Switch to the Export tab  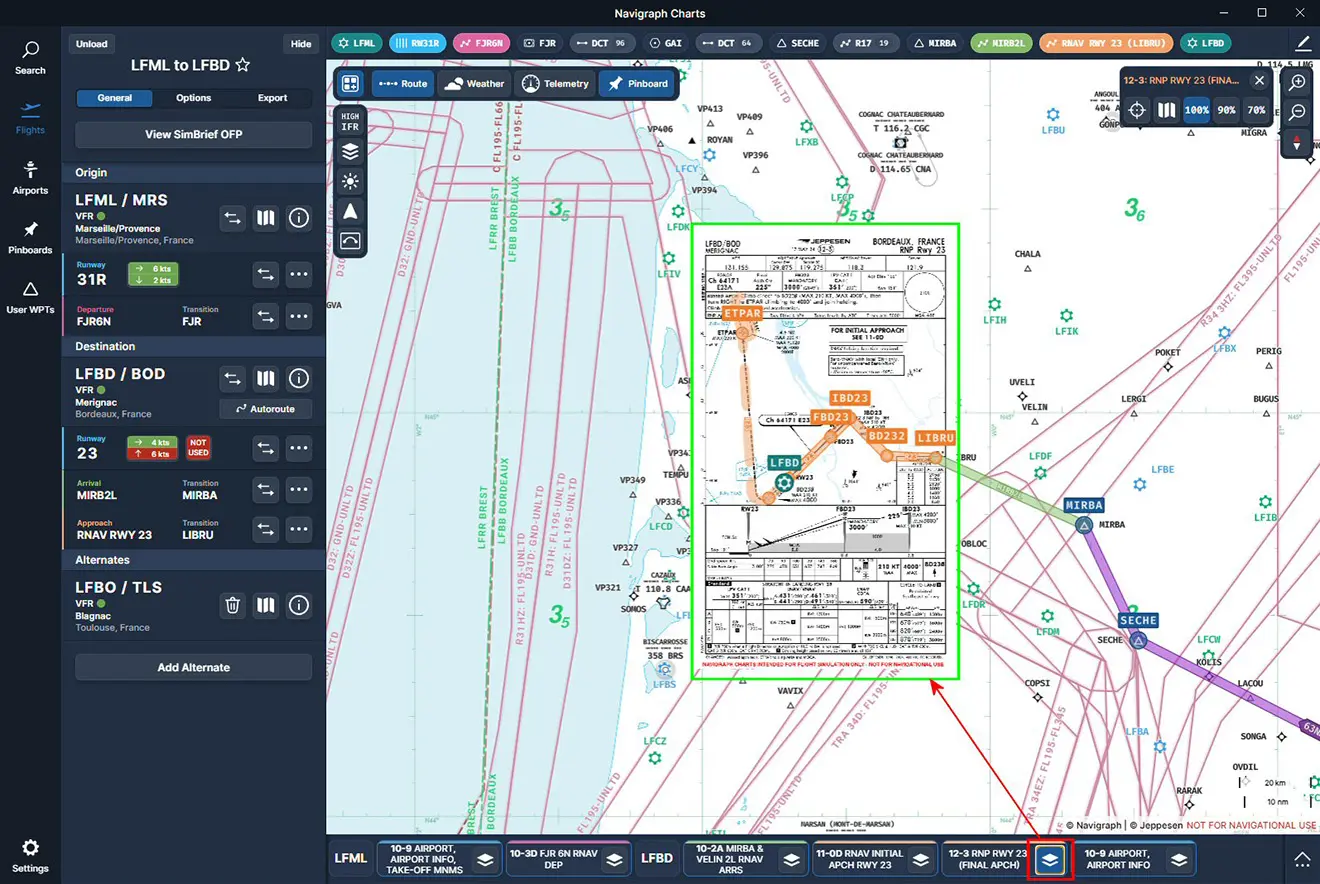pyautogui.click(x=272, y=98)
